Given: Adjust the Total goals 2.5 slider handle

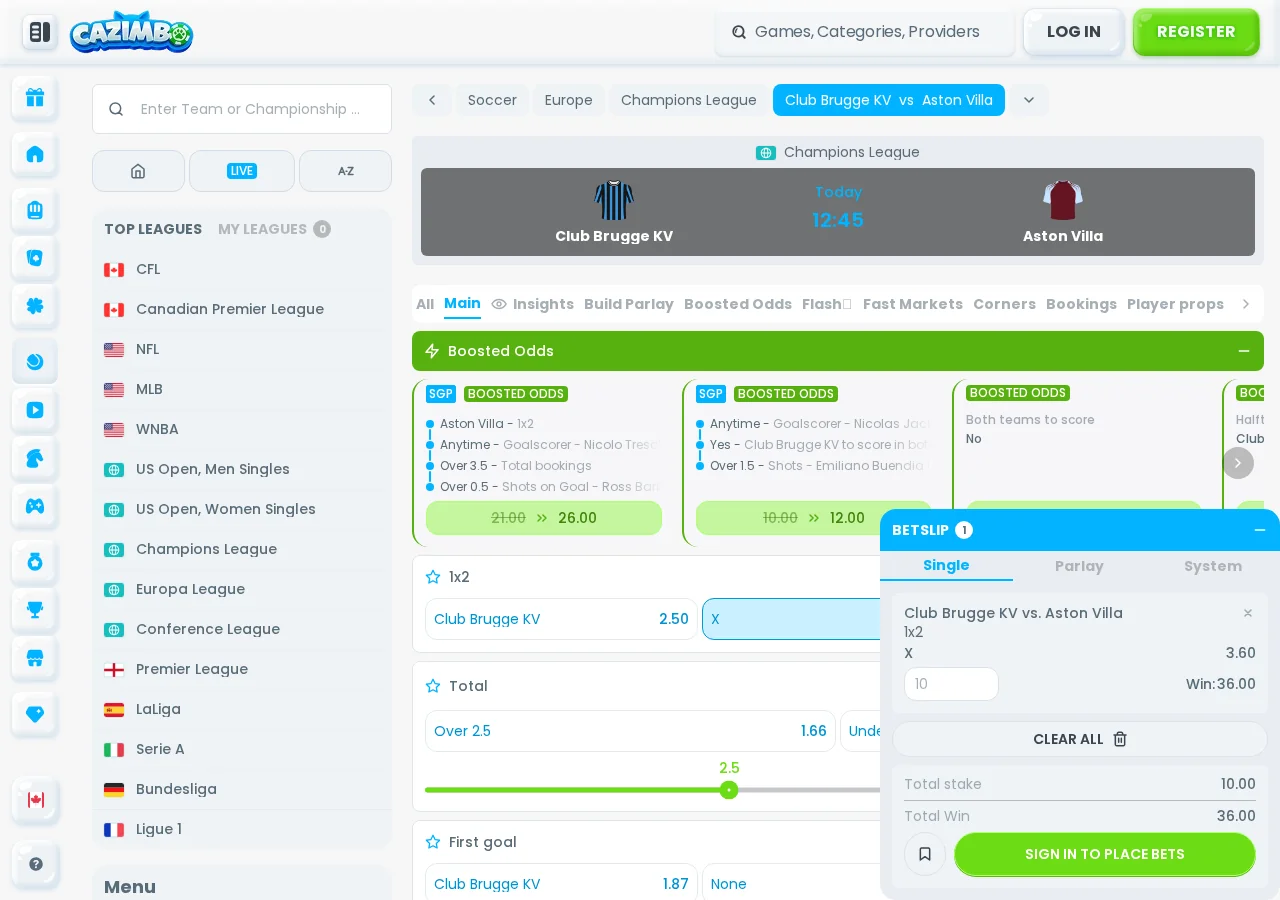Looking at the screenshot, I should 729,790.
